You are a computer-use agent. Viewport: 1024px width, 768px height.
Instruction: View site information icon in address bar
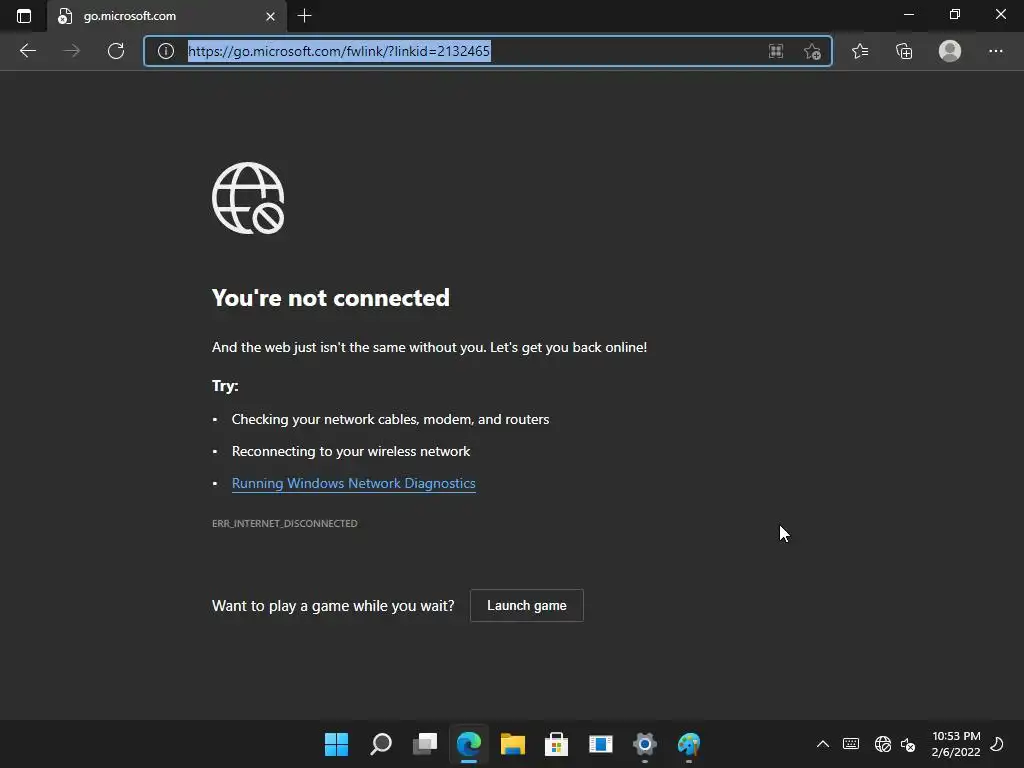[166, 51]
